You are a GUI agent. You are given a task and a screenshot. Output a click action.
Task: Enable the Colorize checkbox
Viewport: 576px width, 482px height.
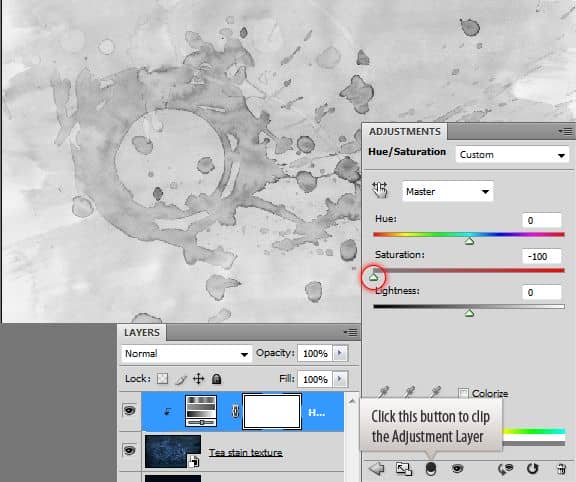coord(464,393)
